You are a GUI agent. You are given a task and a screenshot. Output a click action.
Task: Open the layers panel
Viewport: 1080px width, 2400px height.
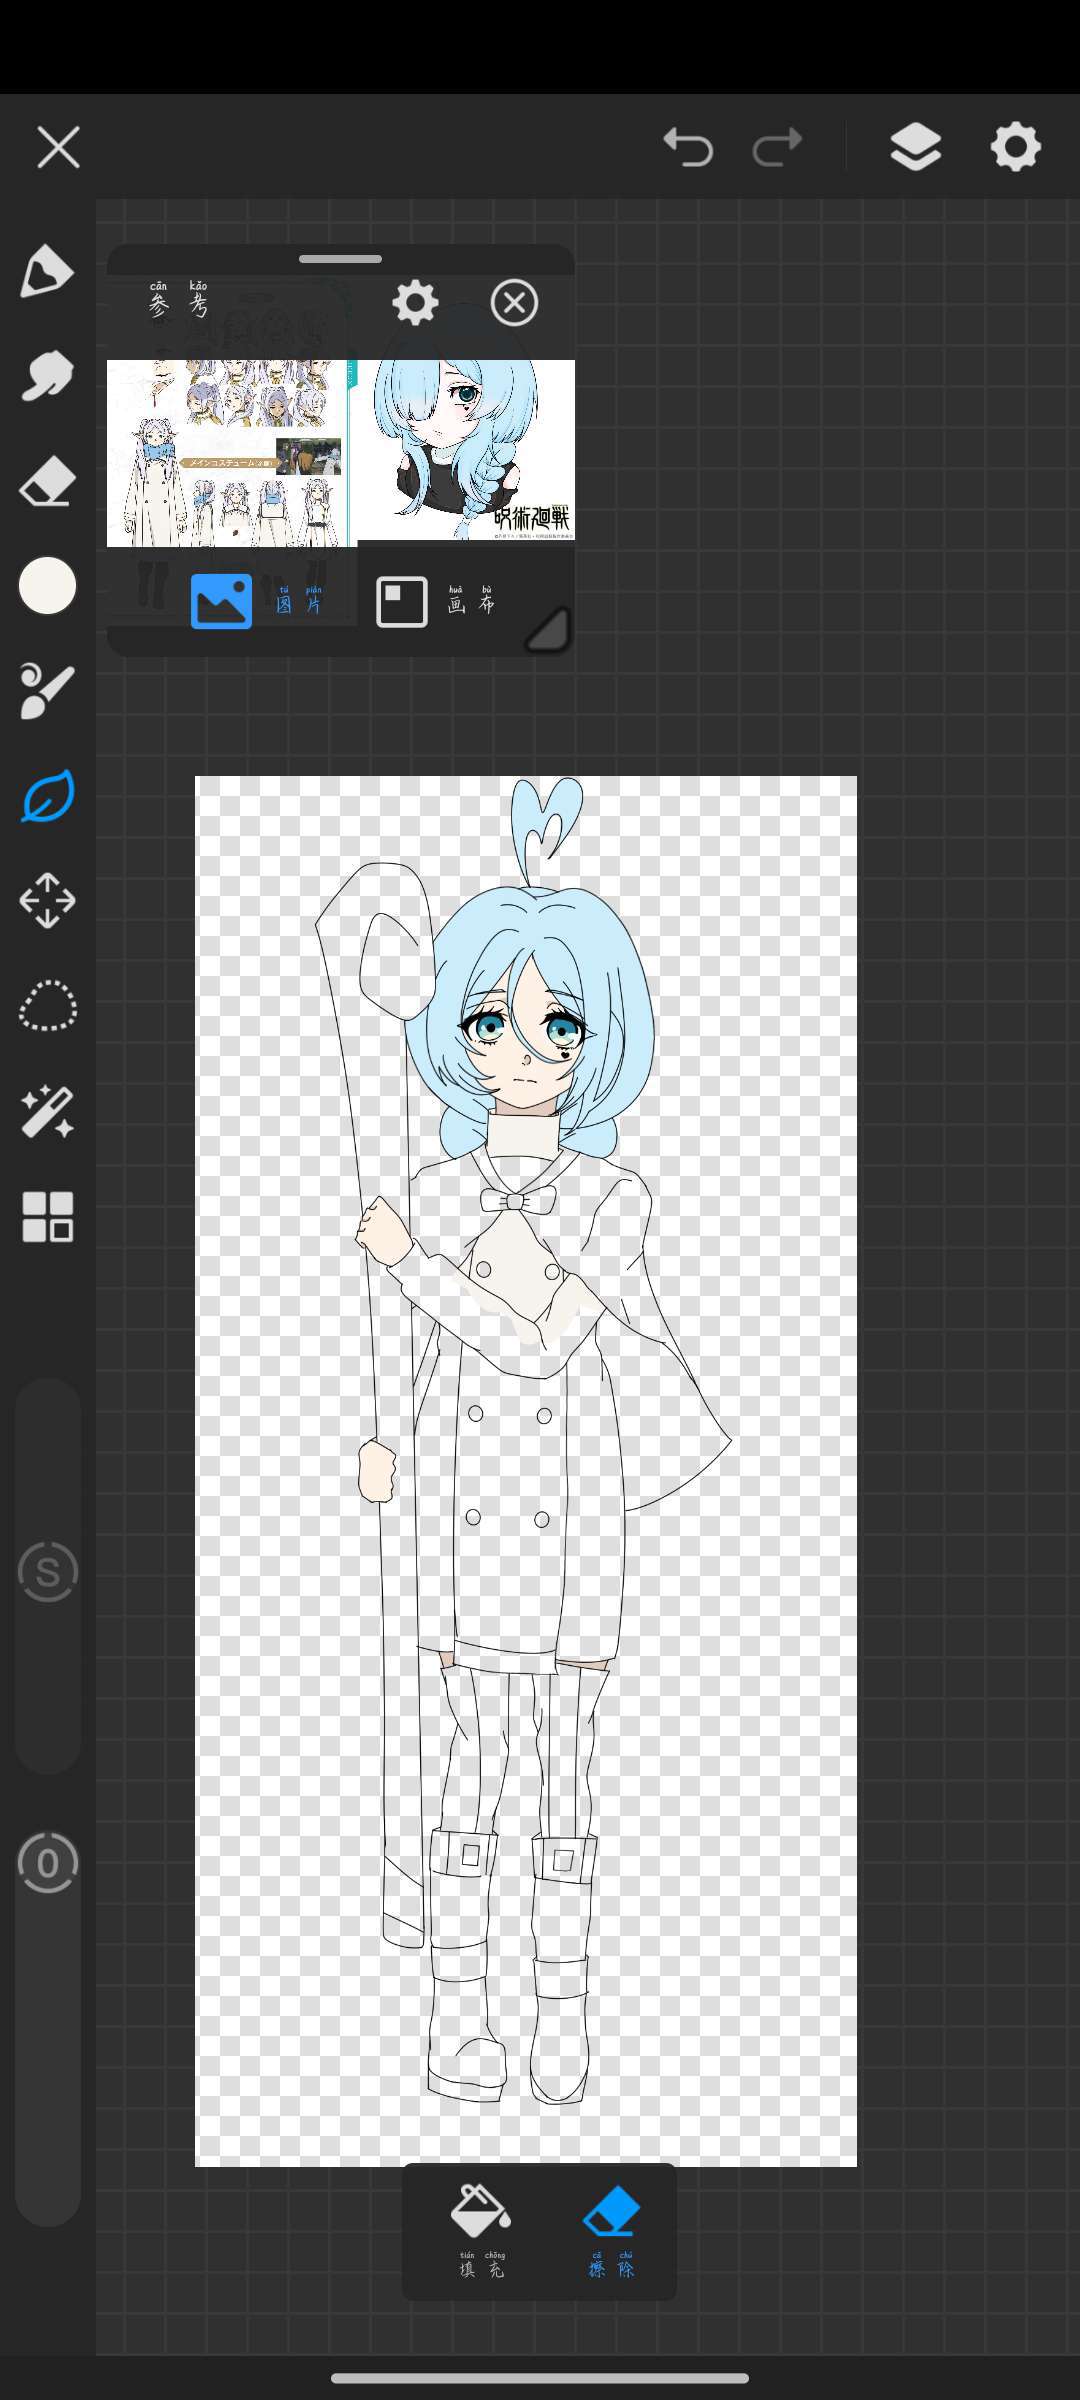tap(915, 148)
